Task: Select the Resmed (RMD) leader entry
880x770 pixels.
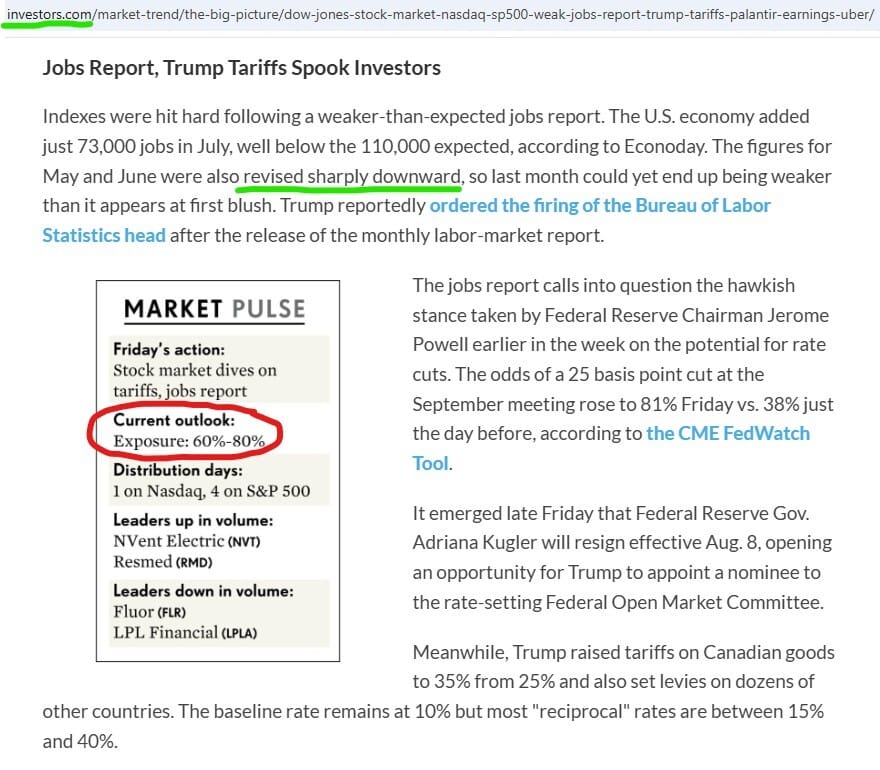Action: click(163, 562)
